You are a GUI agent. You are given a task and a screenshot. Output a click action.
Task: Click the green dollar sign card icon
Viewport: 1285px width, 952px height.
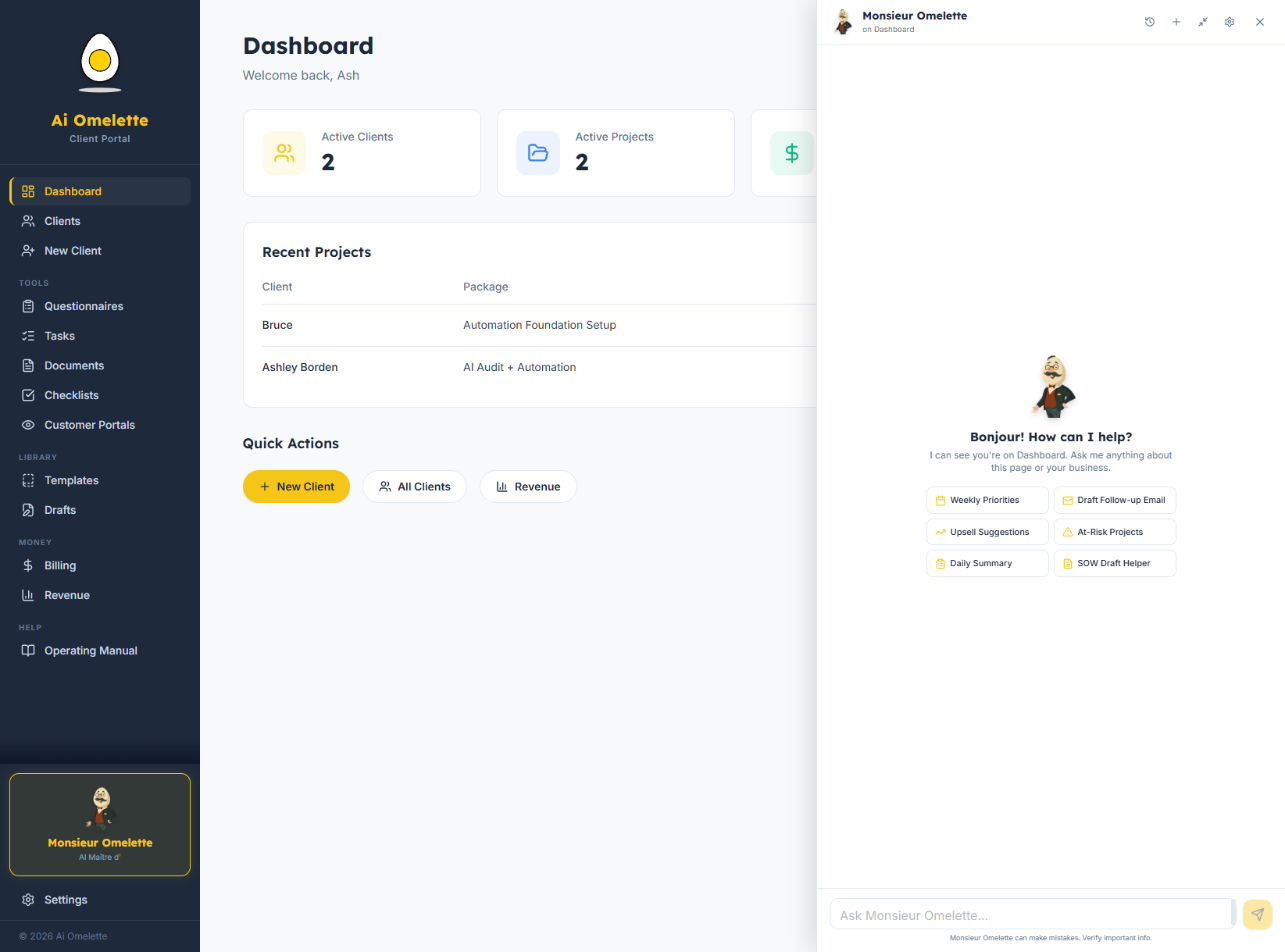(x=792, y=153)
